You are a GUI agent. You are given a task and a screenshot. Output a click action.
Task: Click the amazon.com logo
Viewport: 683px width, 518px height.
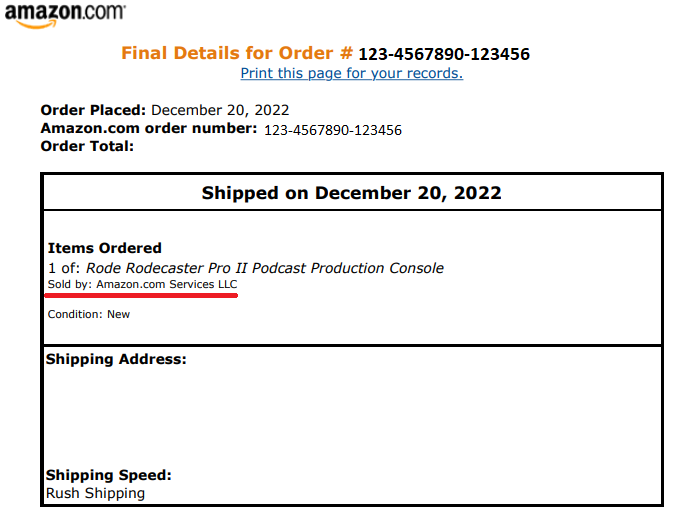tap(65, 16)
